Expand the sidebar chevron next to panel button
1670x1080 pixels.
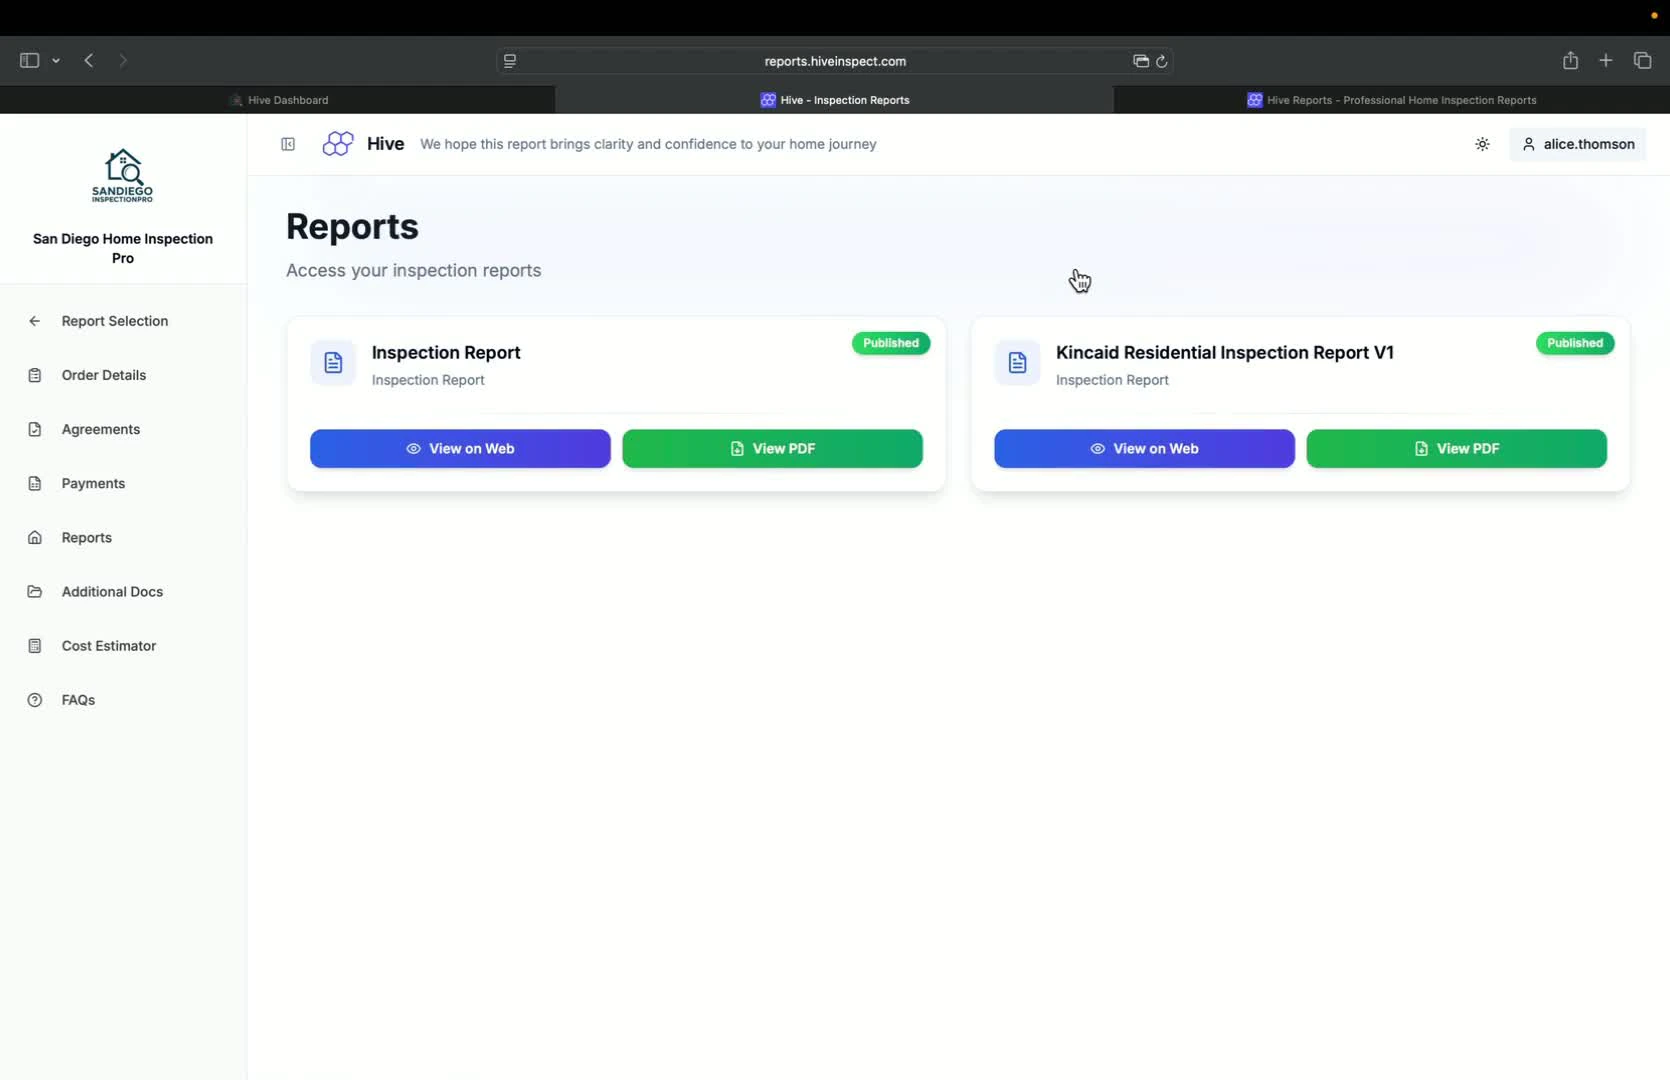57,61
